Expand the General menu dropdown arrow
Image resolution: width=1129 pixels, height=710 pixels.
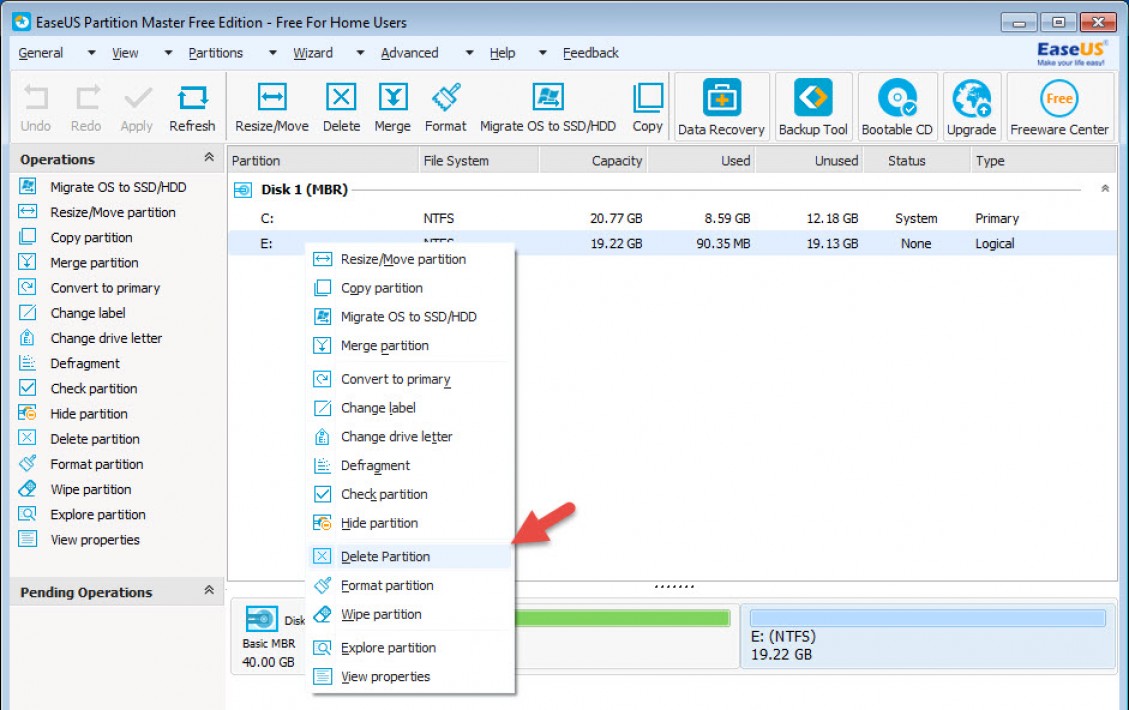[x=91, y=53]
